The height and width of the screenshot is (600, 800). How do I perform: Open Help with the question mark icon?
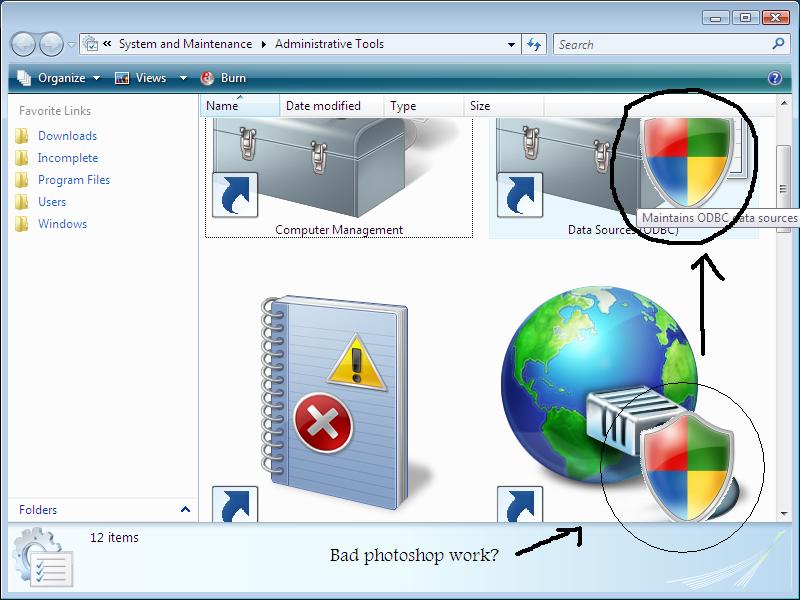coord(774,78)
